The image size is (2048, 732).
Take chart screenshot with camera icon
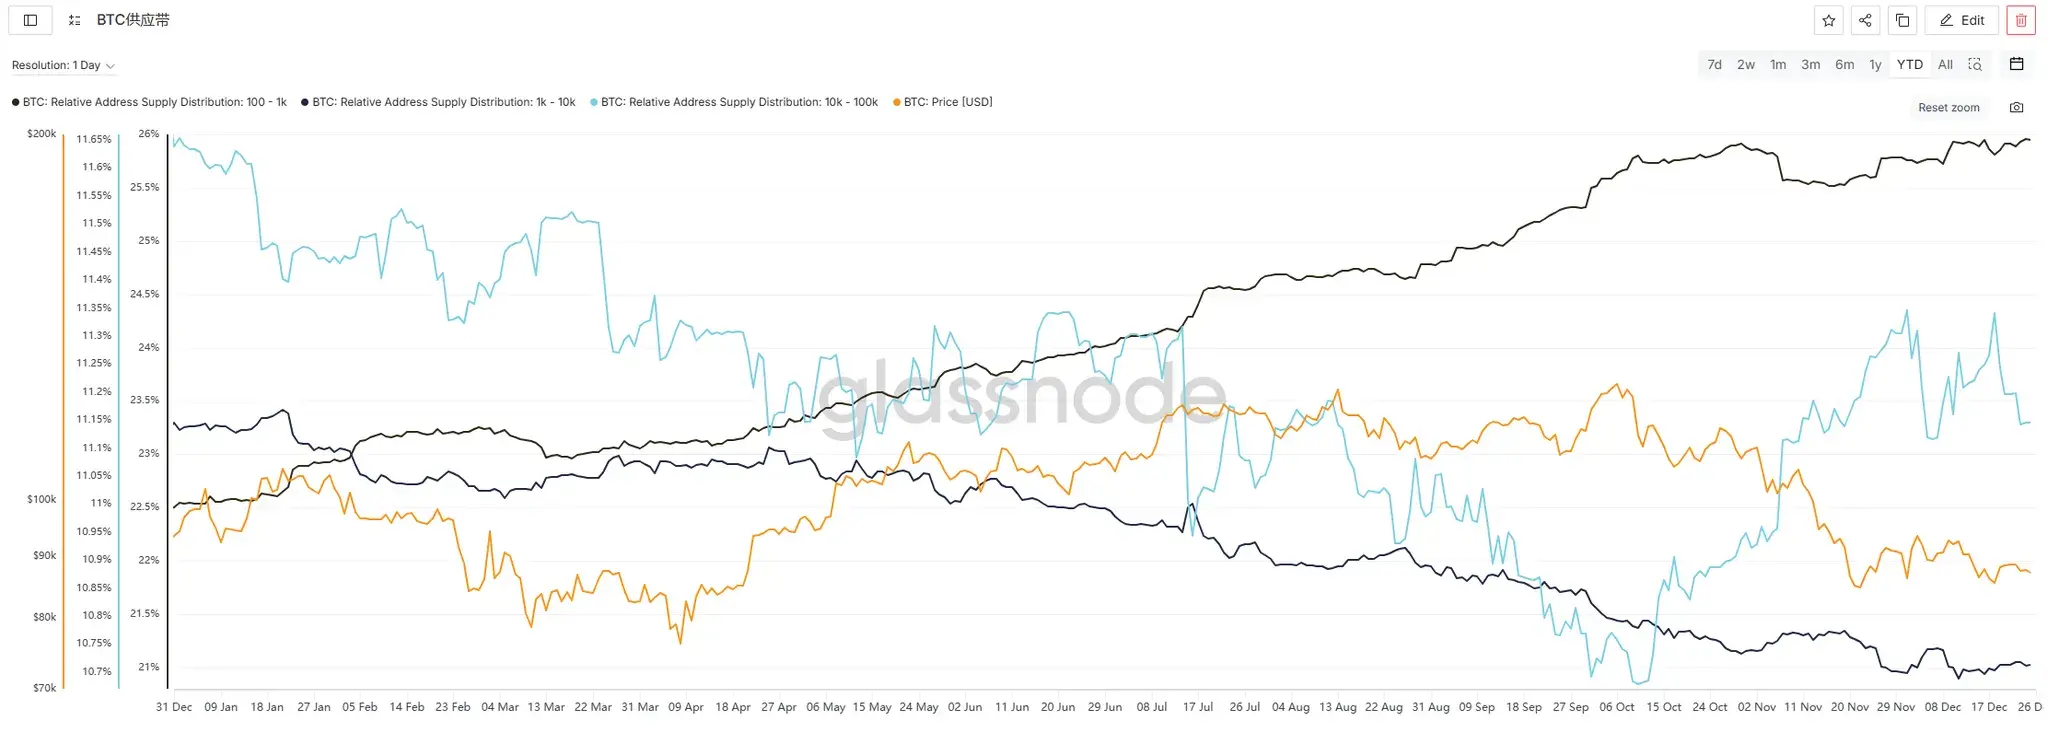(2016, 107)
